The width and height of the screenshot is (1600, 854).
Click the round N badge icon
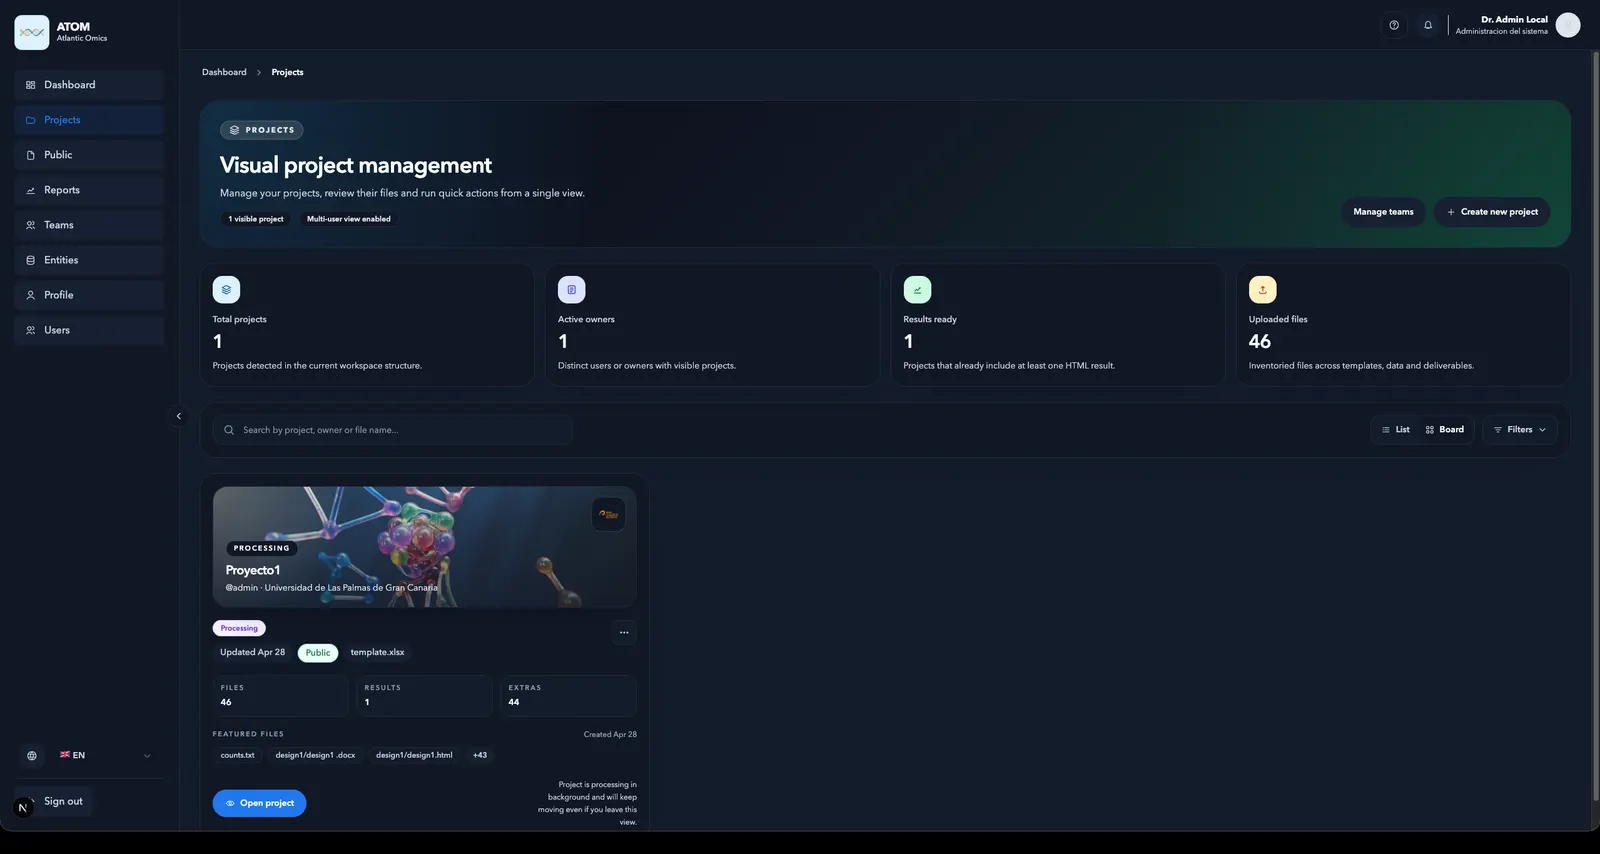point(23,808)
